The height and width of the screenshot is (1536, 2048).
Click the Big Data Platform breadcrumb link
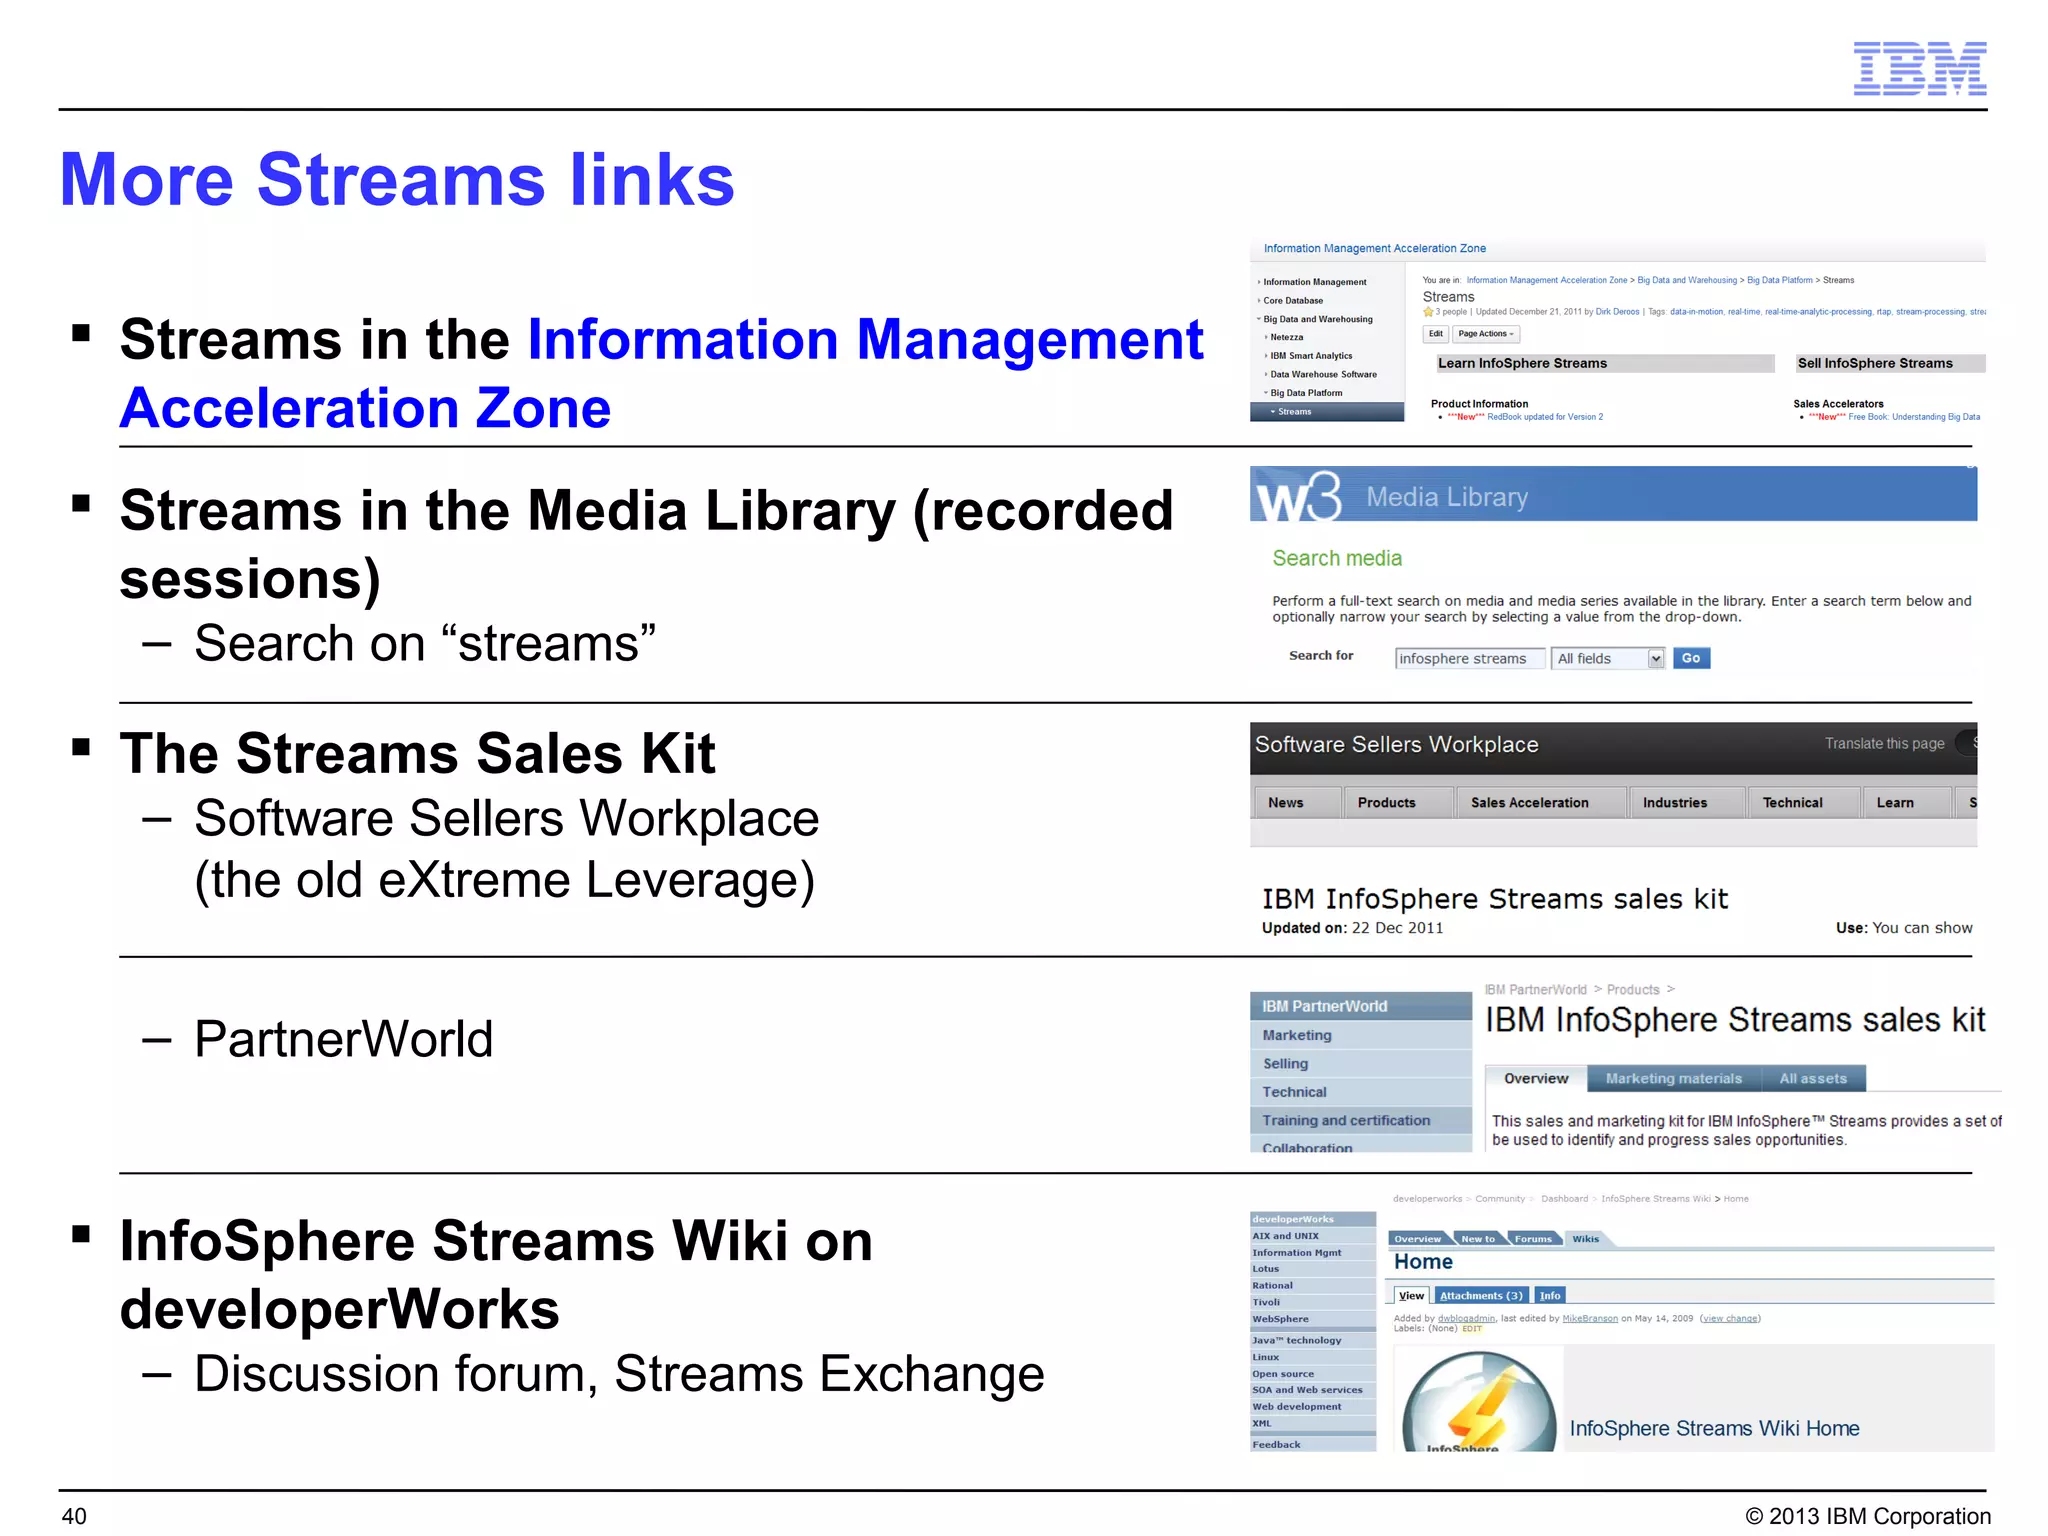click(1779, 280)
